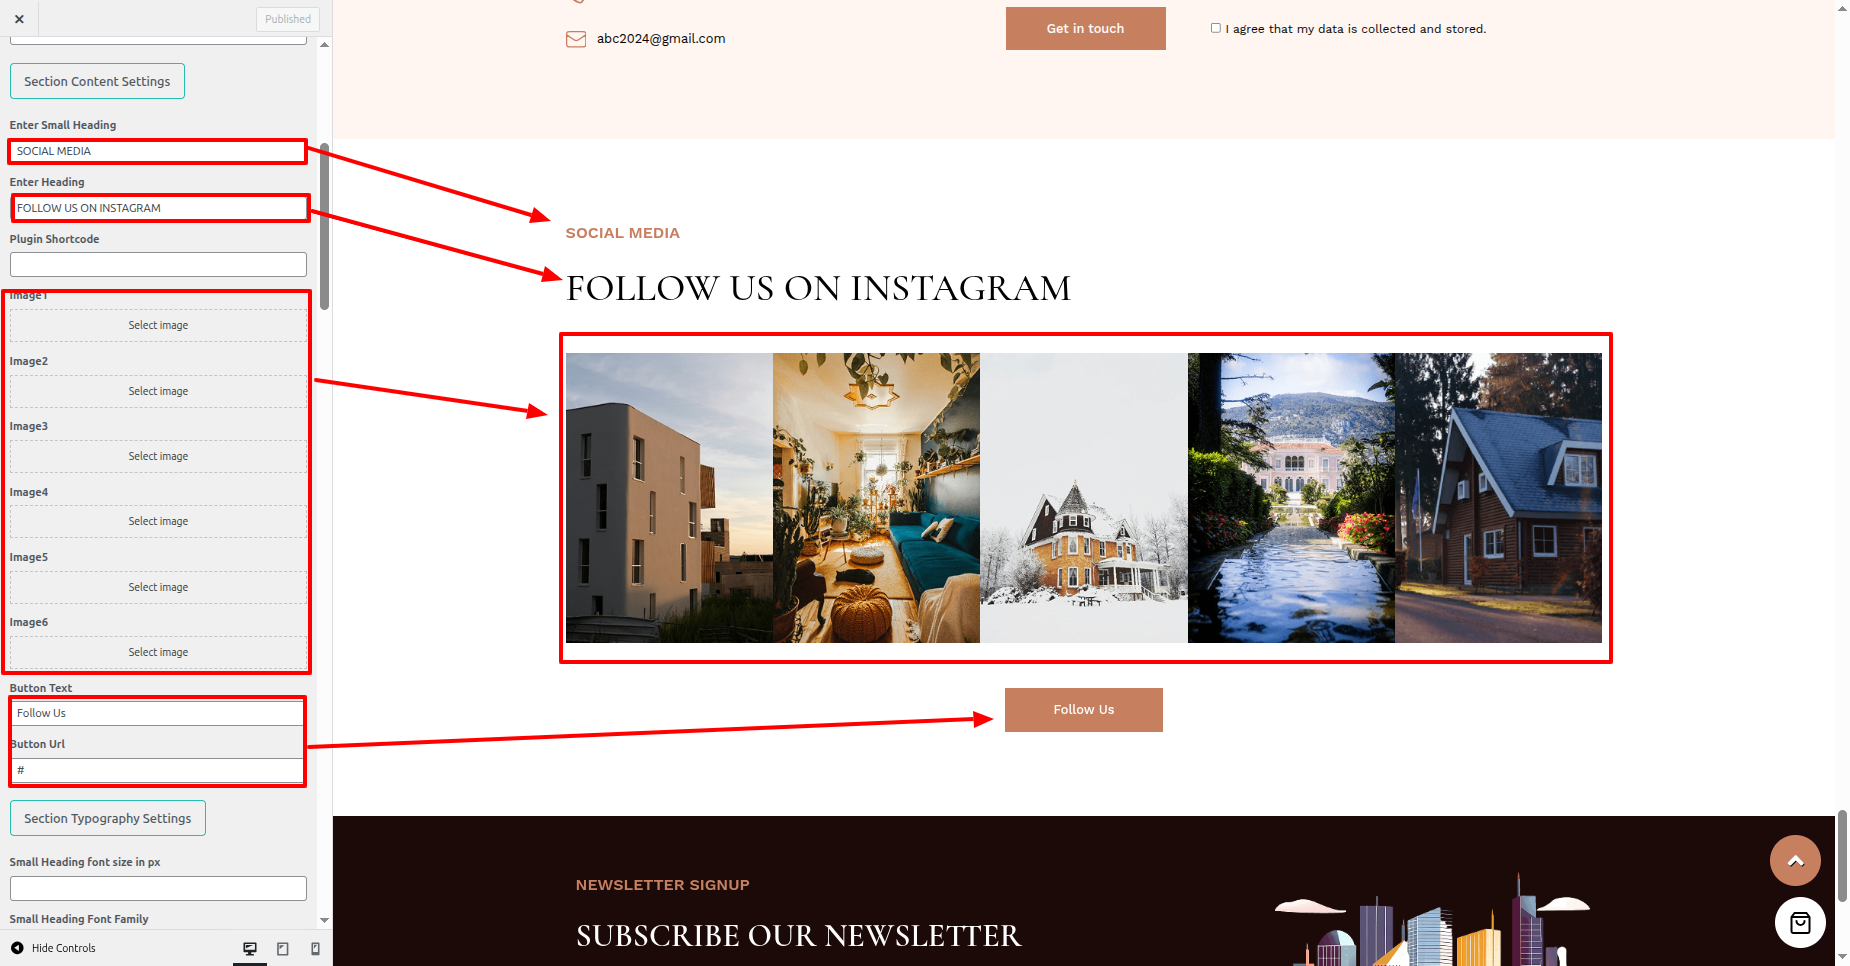Click the Plugin Shortcode input field

[x=158, y=264]
